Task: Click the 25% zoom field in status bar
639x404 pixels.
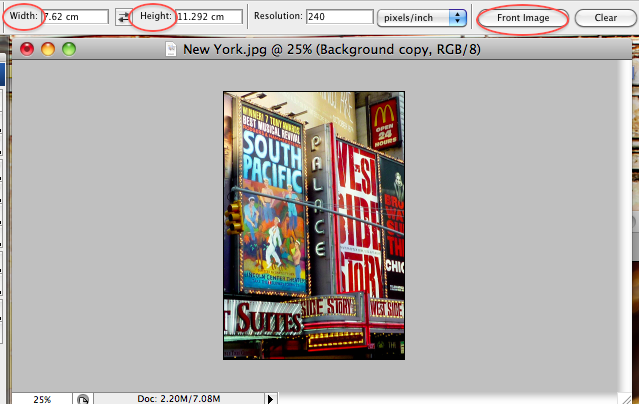Action: pyautogui.click(x=42, y=399)
